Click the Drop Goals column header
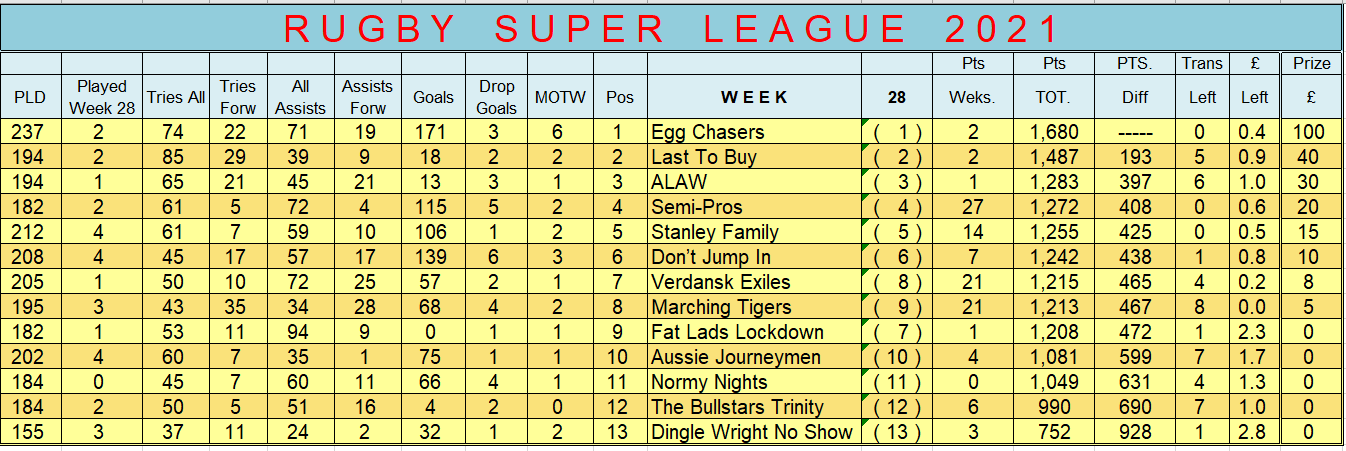This screenshot has height=451, width=1346. [497, 97]
